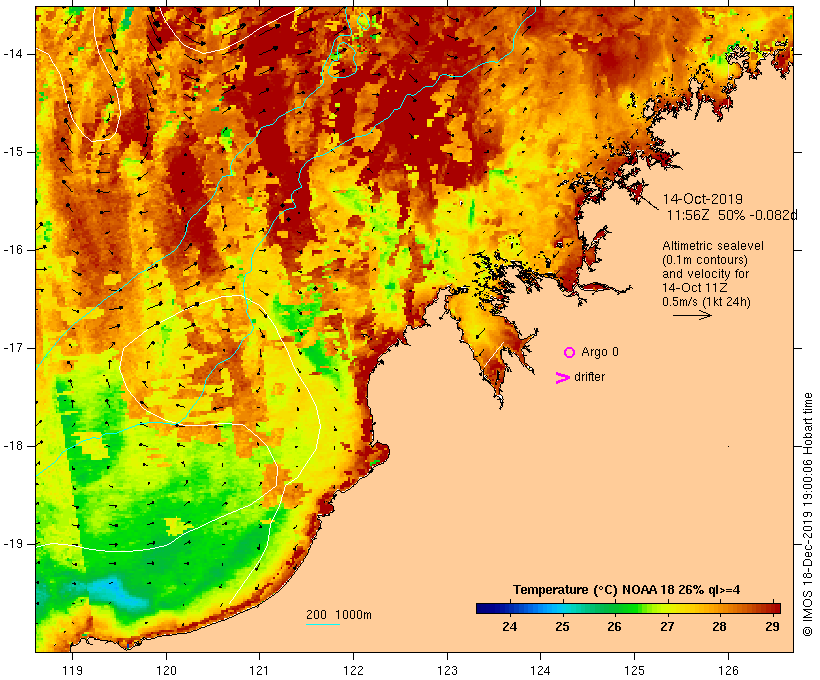The height and width of the screenshot is (680, 820).
Task: Click the longitude label 121
Action: [x=259, y=670]
